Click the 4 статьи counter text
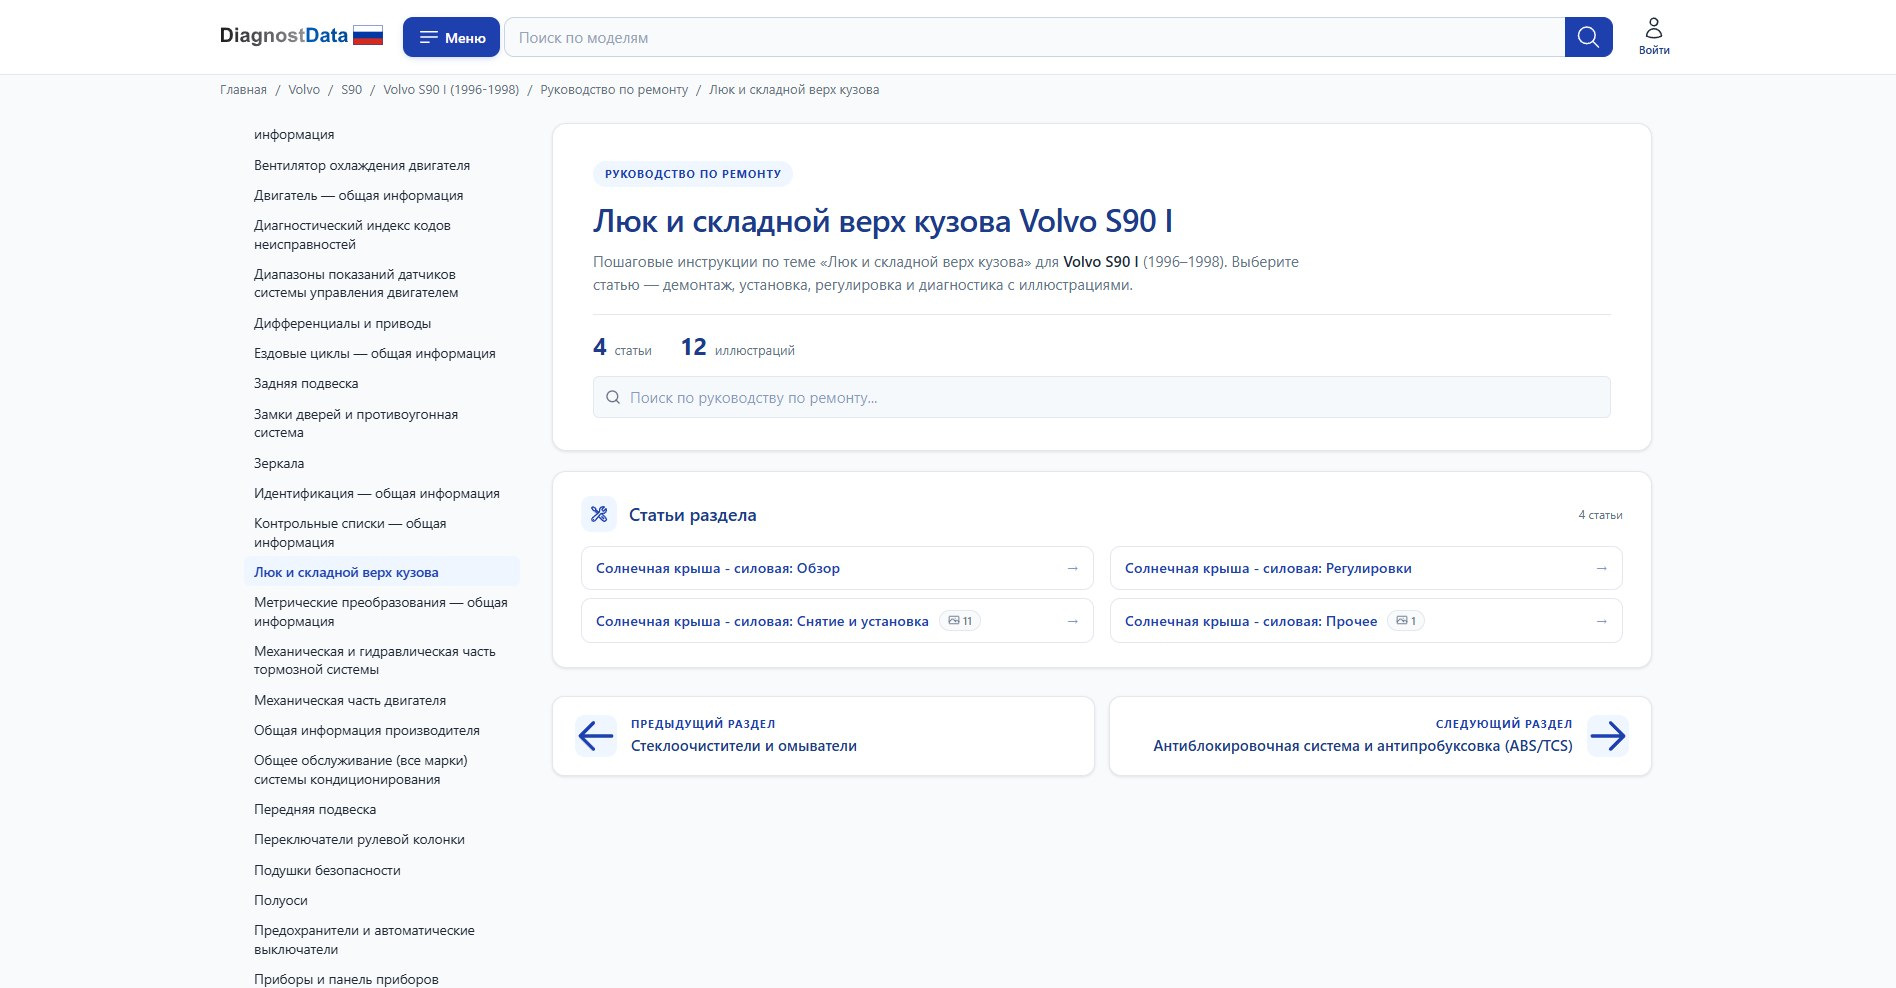This screenshot has width=1896, height=988. (622, 348)
